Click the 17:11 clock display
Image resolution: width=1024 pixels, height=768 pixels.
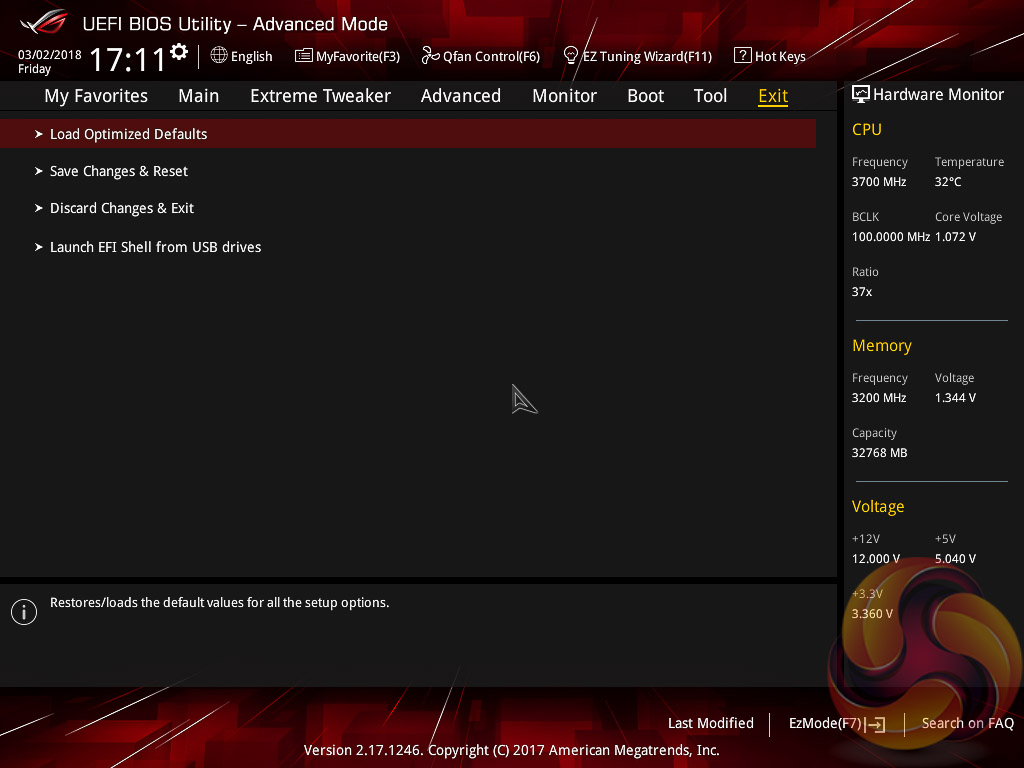point(127,59)
